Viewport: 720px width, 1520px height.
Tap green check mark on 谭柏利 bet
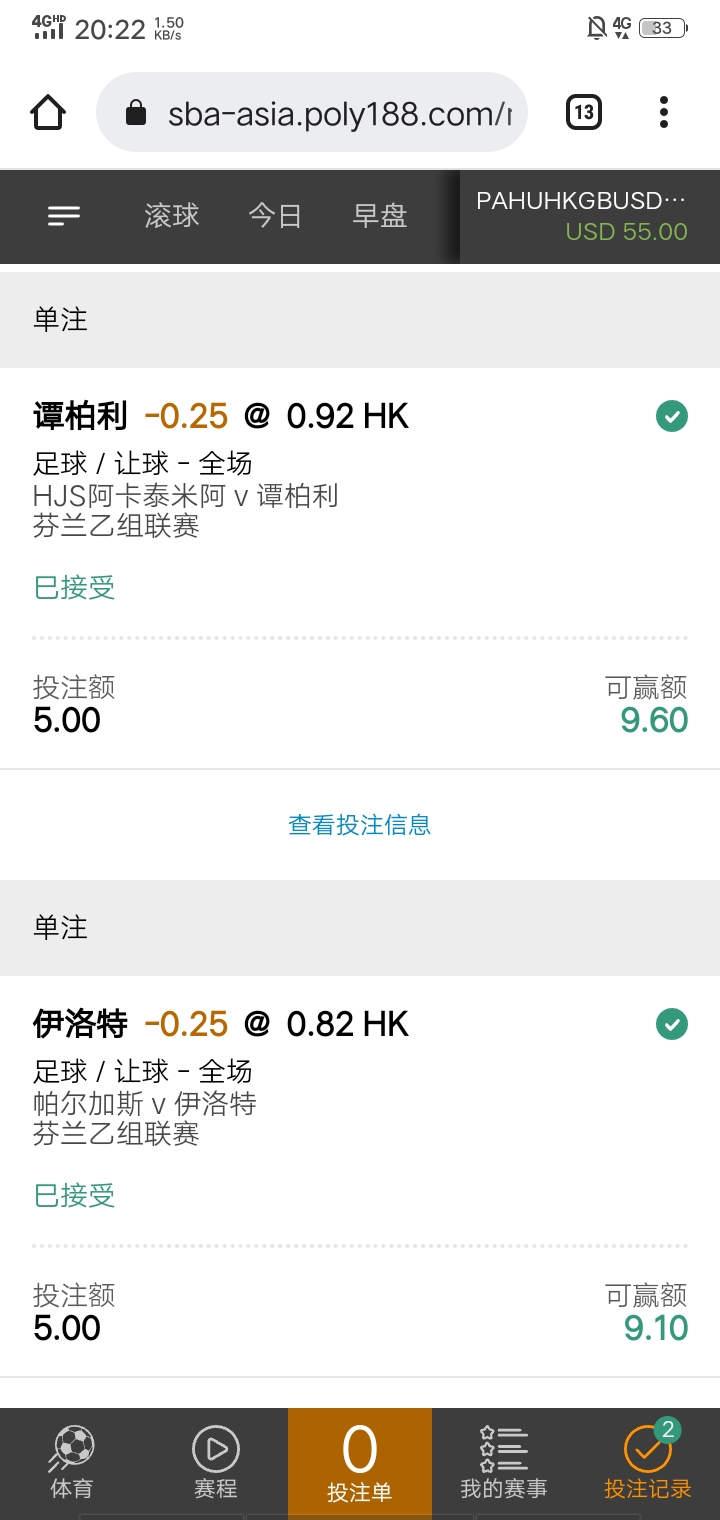[x=672, y=416]
